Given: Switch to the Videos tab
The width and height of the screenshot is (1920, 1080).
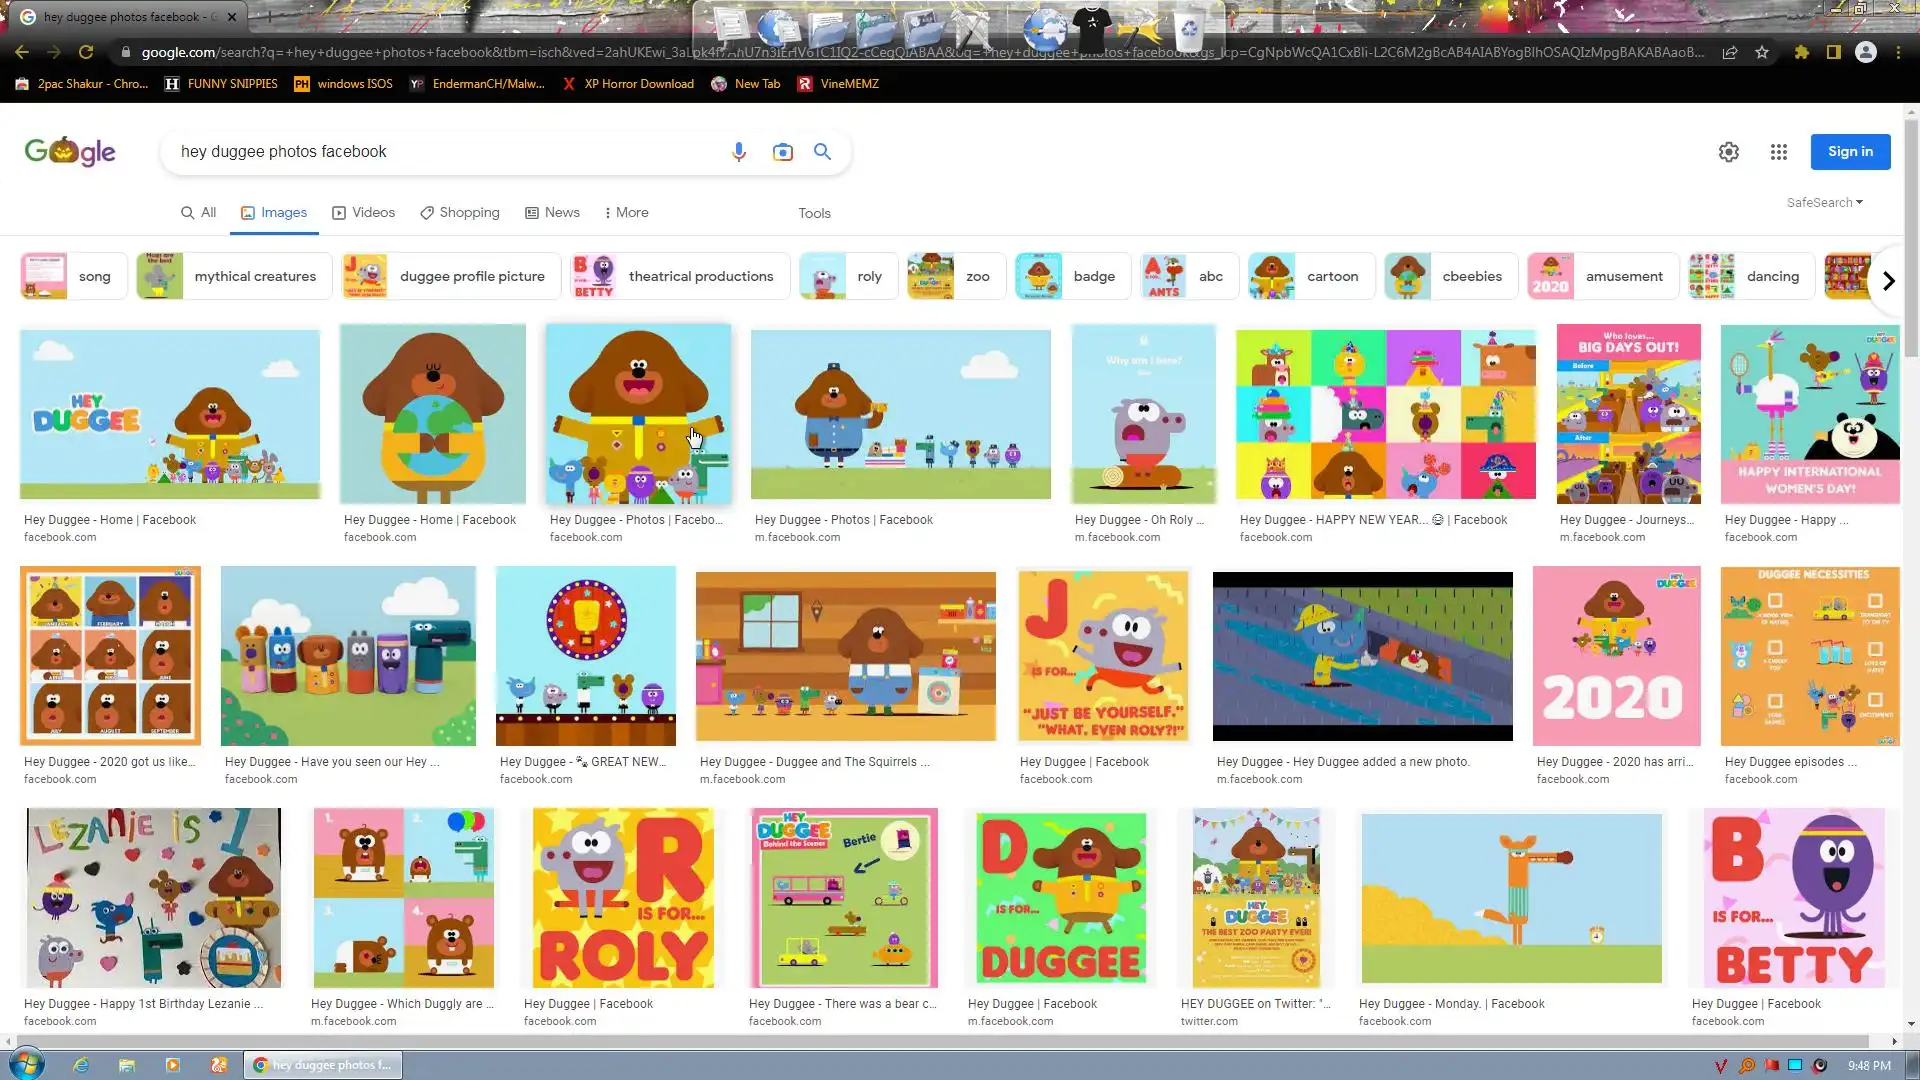Looking at the screenshot, I should pos(363,213).
